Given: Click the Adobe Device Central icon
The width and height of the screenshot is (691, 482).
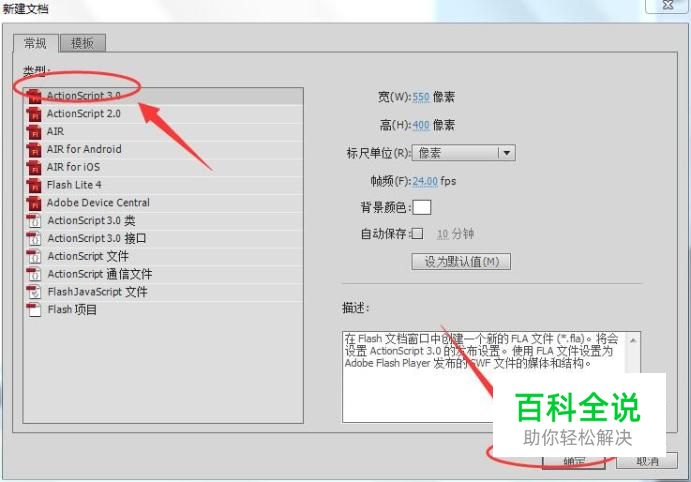Looking at the screenshot, I should [x=34, y=203].
